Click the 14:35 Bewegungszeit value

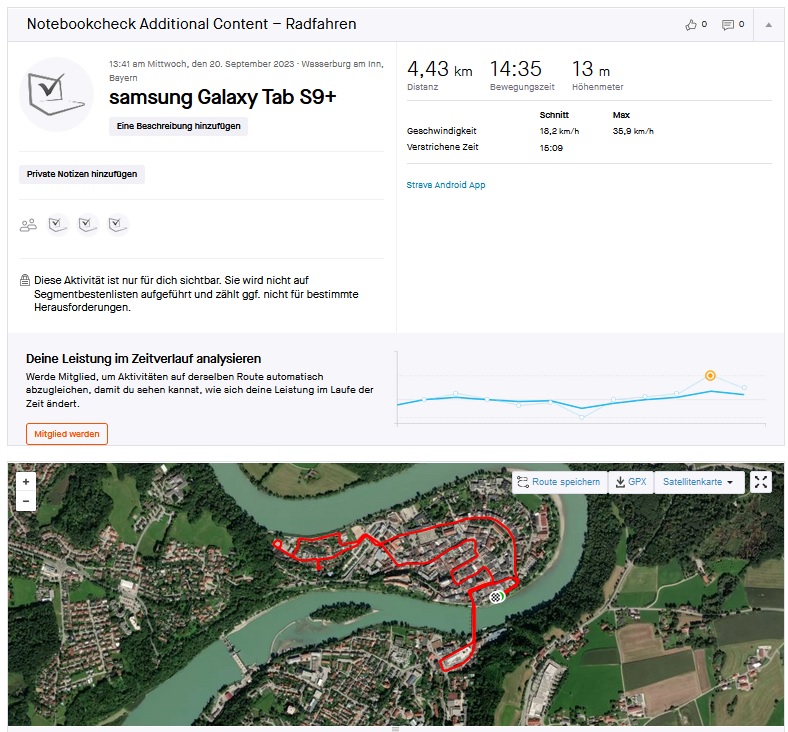516,69
